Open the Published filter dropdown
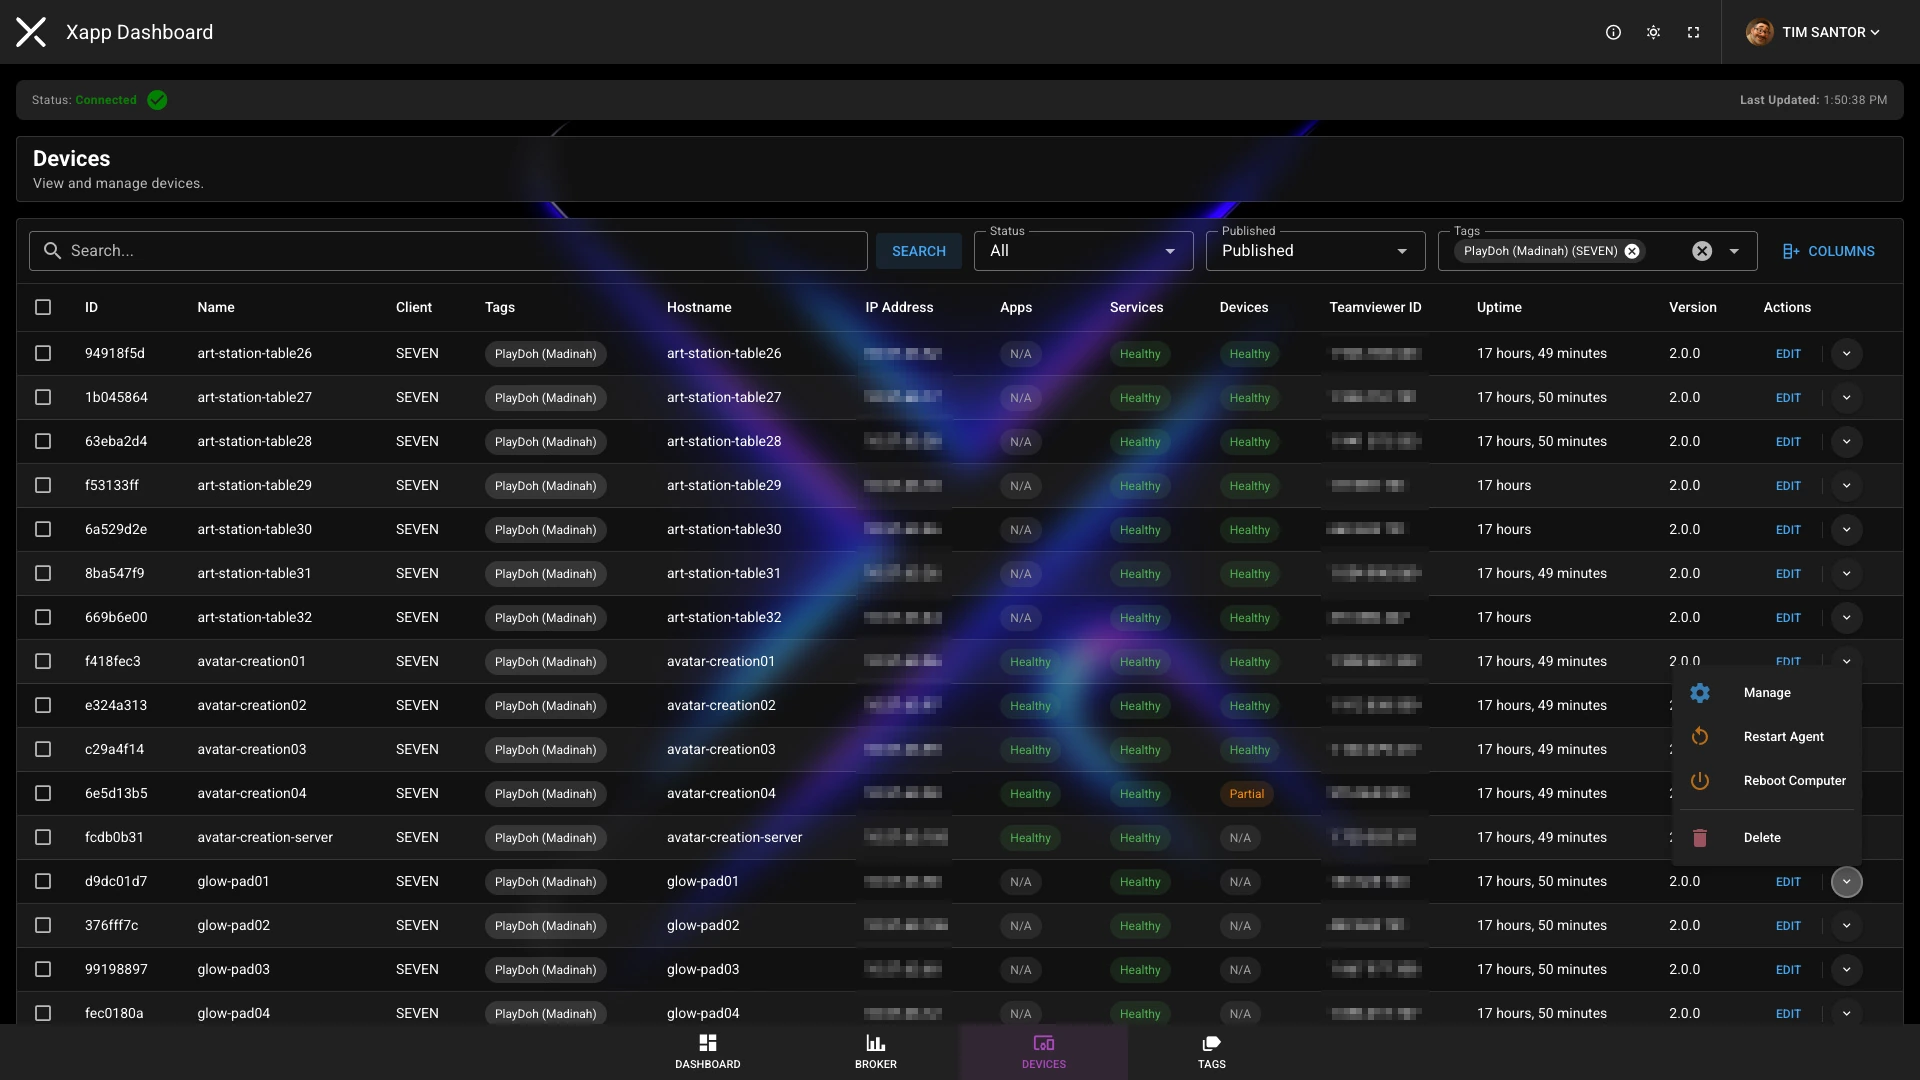1920x1080 pixels. pos(1315,251)
